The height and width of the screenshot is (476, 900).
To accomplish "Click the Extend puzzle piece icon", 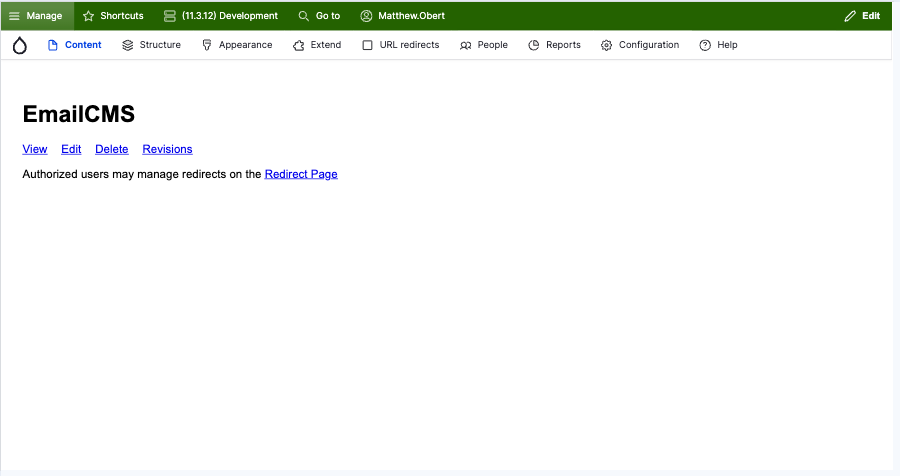I will [298, 45].
